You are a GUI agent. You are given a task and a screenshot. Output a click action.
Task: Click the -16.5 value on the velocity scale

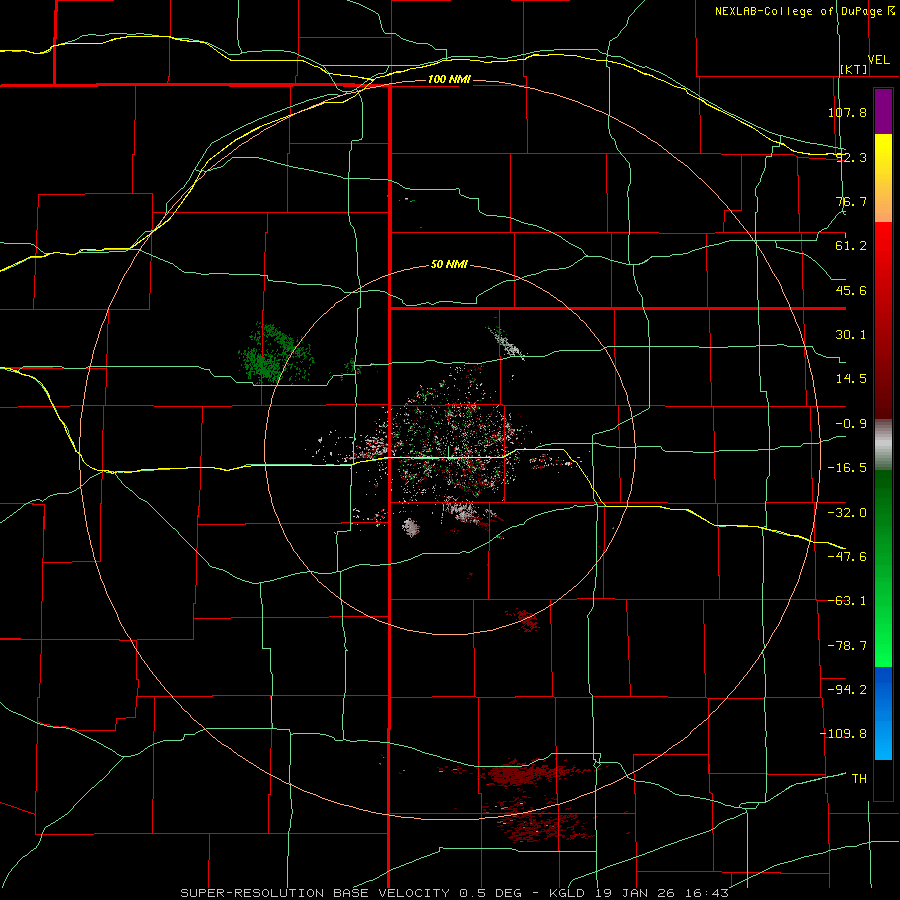pyautogui.click(x=847, y=468)
